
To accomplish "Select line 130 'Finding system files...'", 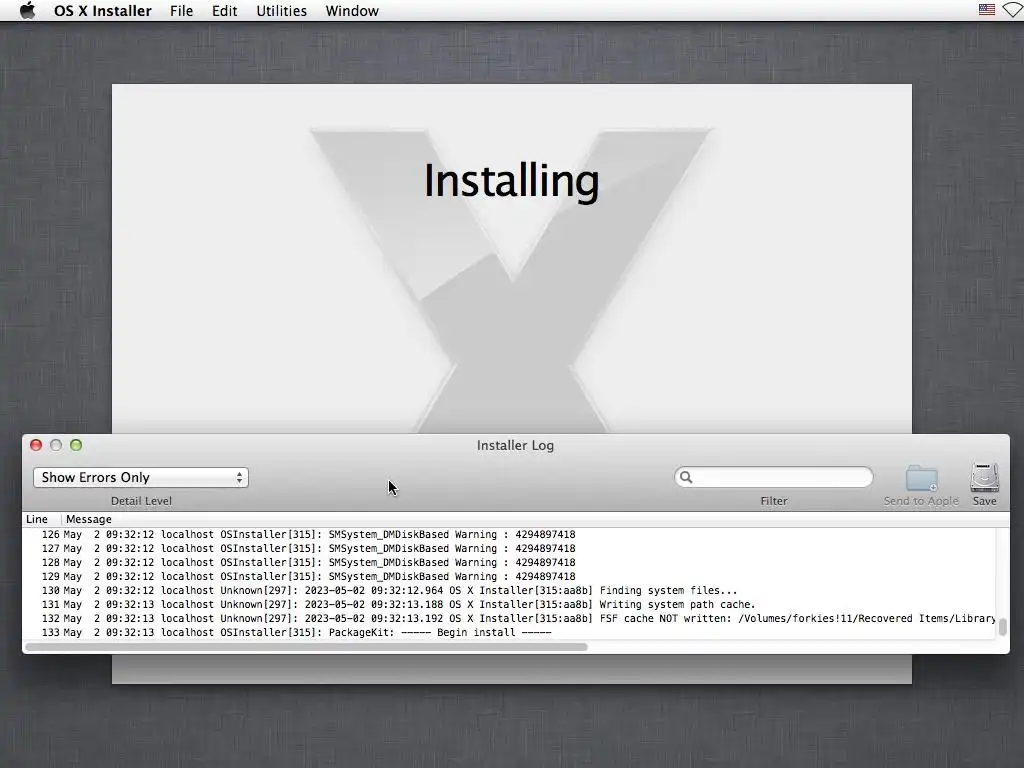I will coord(509,590).
